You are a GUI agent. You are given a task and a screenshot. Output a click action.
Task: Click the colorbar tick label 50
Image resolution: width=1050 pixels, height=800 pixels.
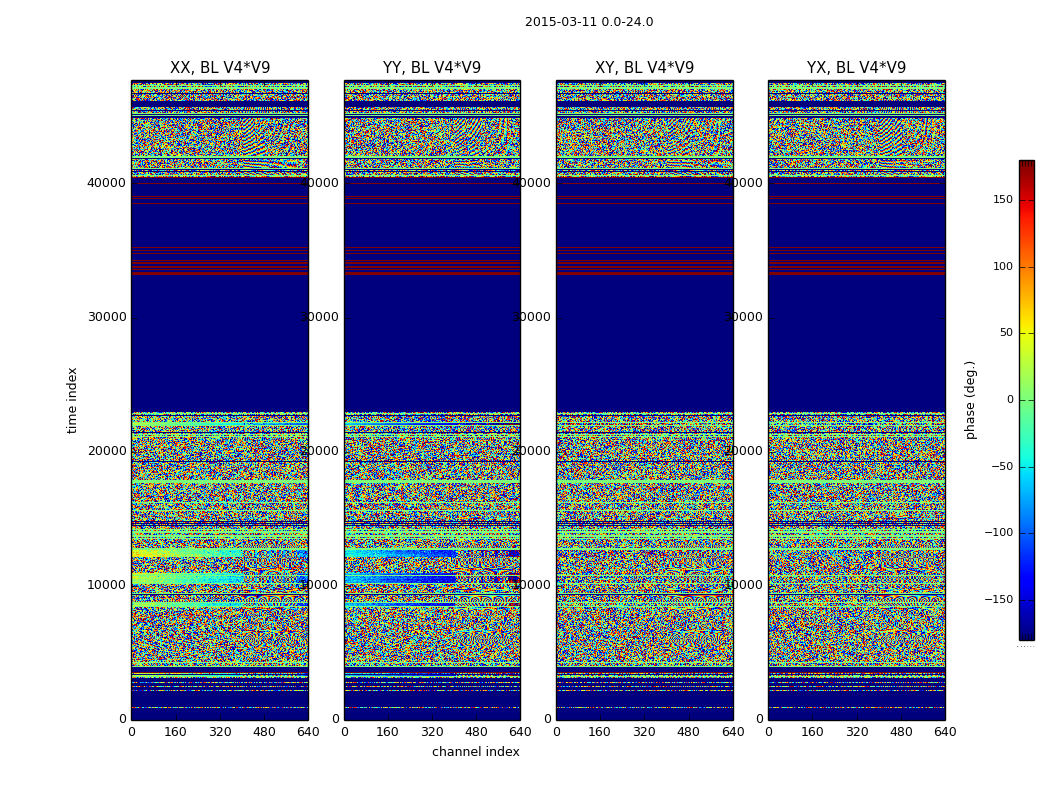click(x=1006, y=333)
